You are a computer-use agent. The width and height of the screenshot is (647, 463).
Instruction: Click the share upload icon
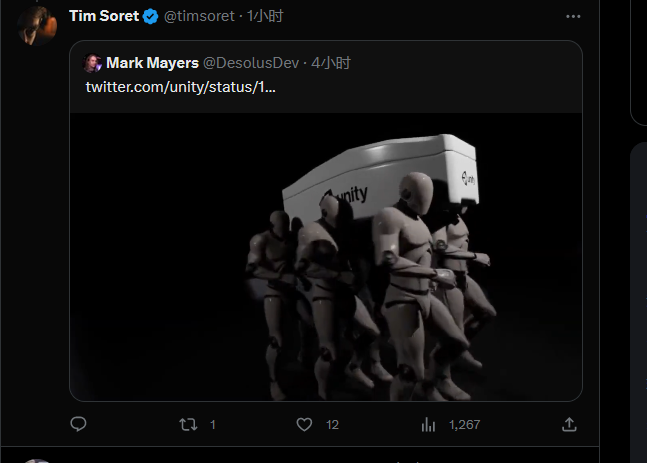tap(569, 424)
